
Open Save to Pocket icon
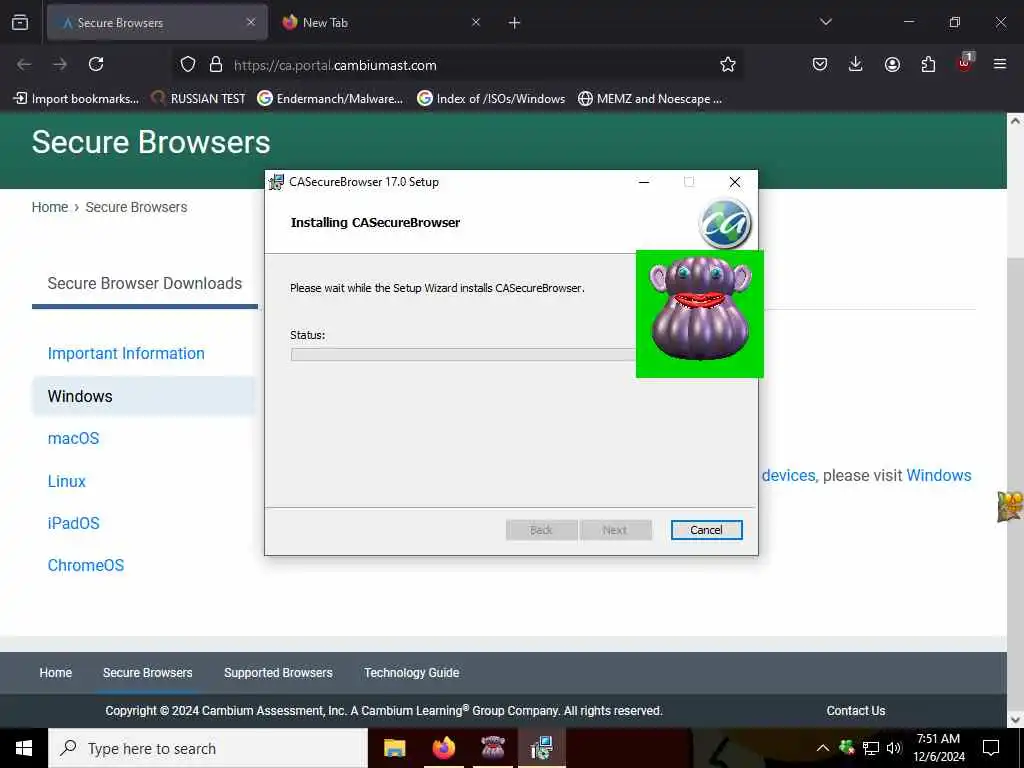click(820, 64)
